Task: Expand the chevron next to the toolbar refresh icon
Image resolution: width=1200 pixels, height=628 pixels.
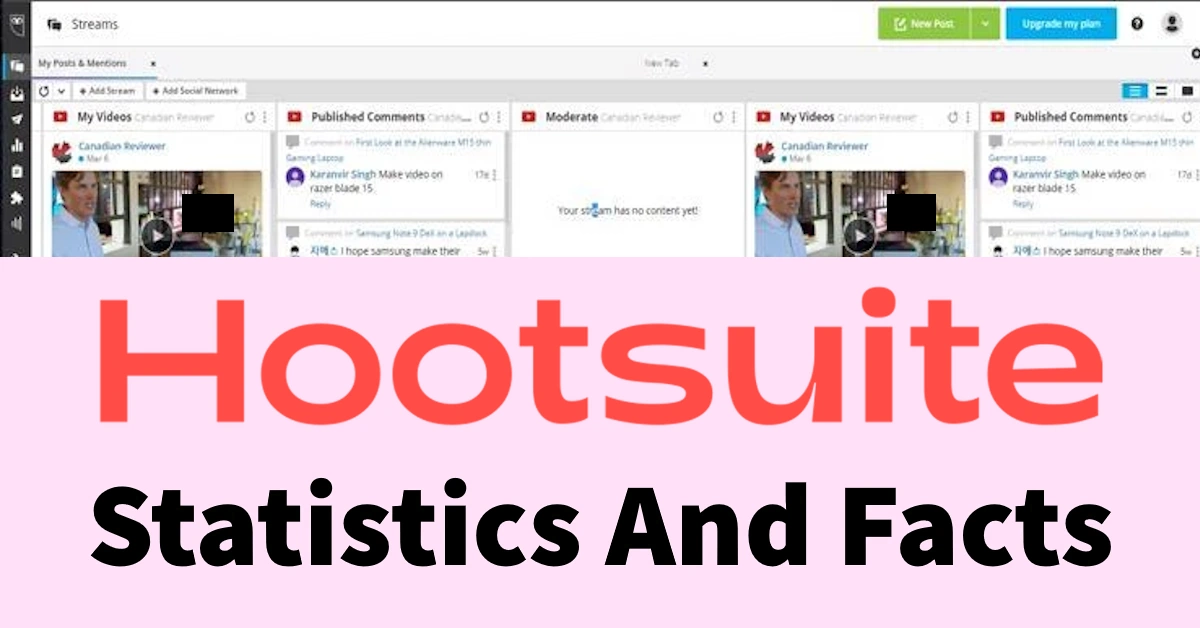Action: (61, 91)
